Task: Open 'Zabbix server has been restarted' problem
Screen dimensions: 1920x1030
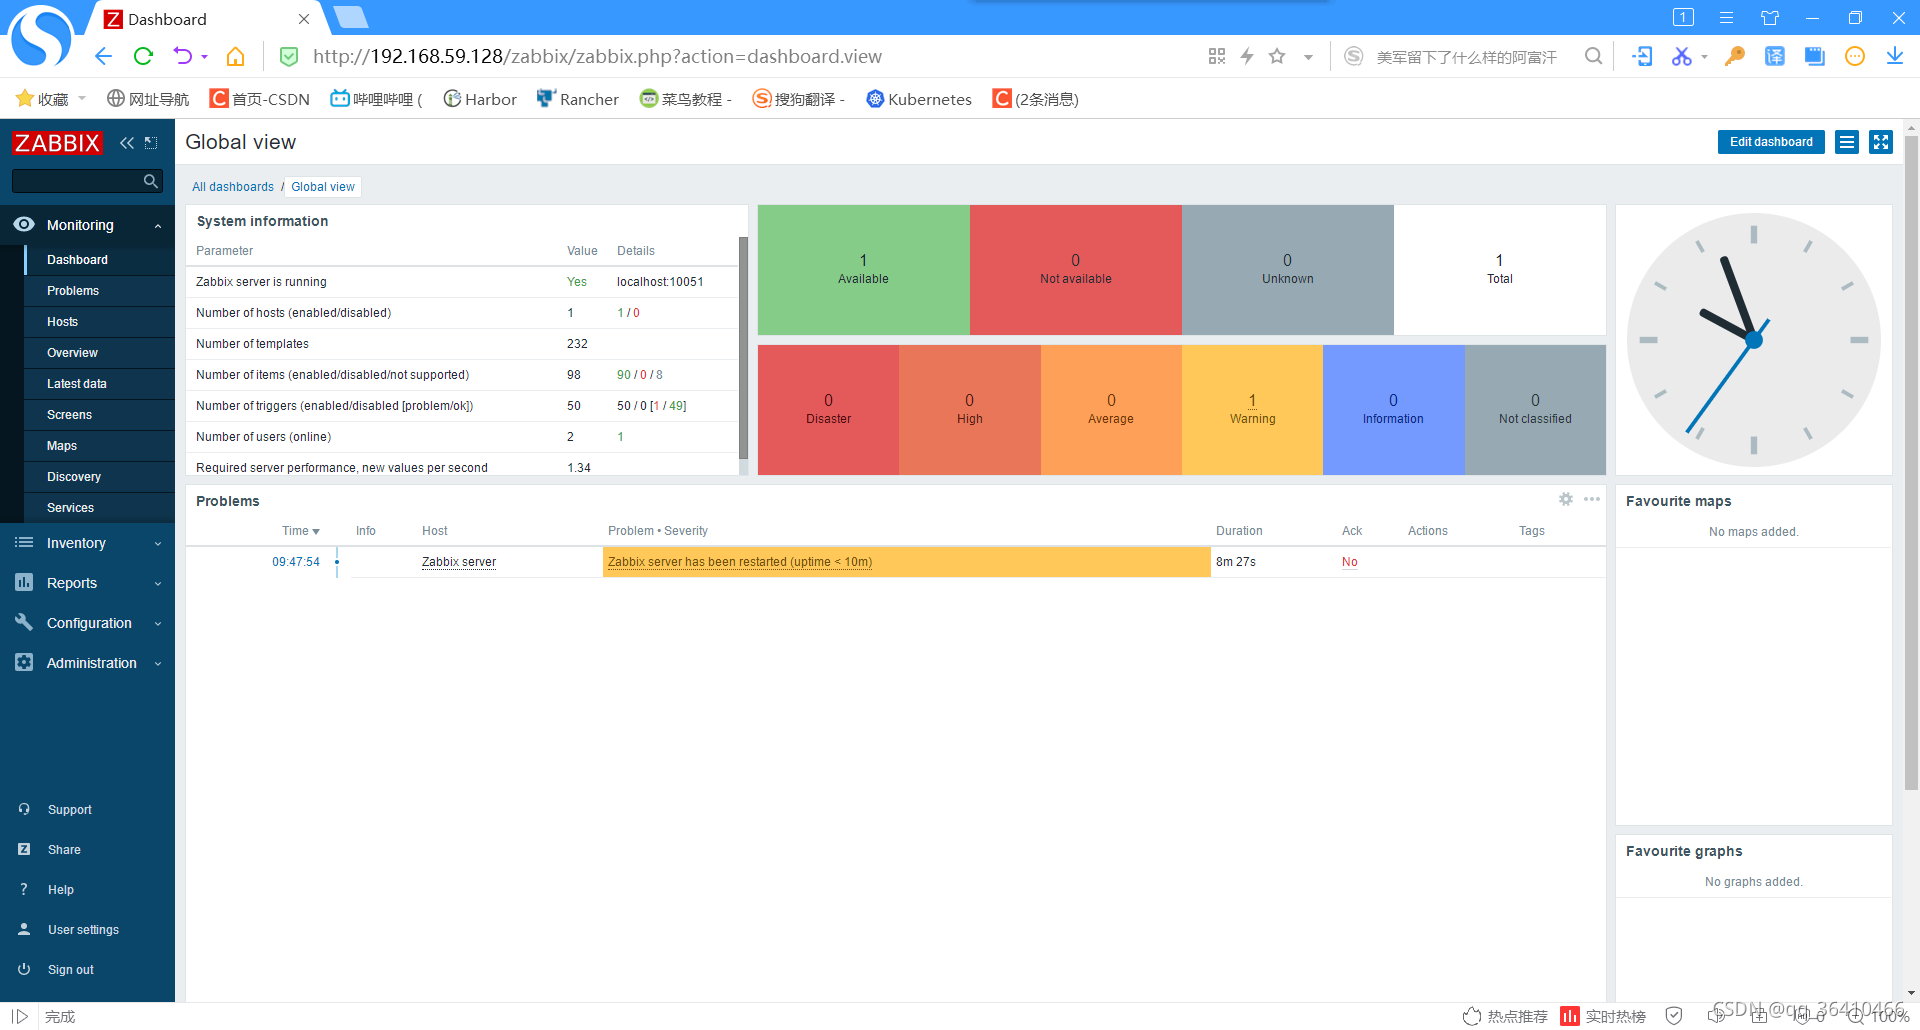Action: (x=740, y=562)
